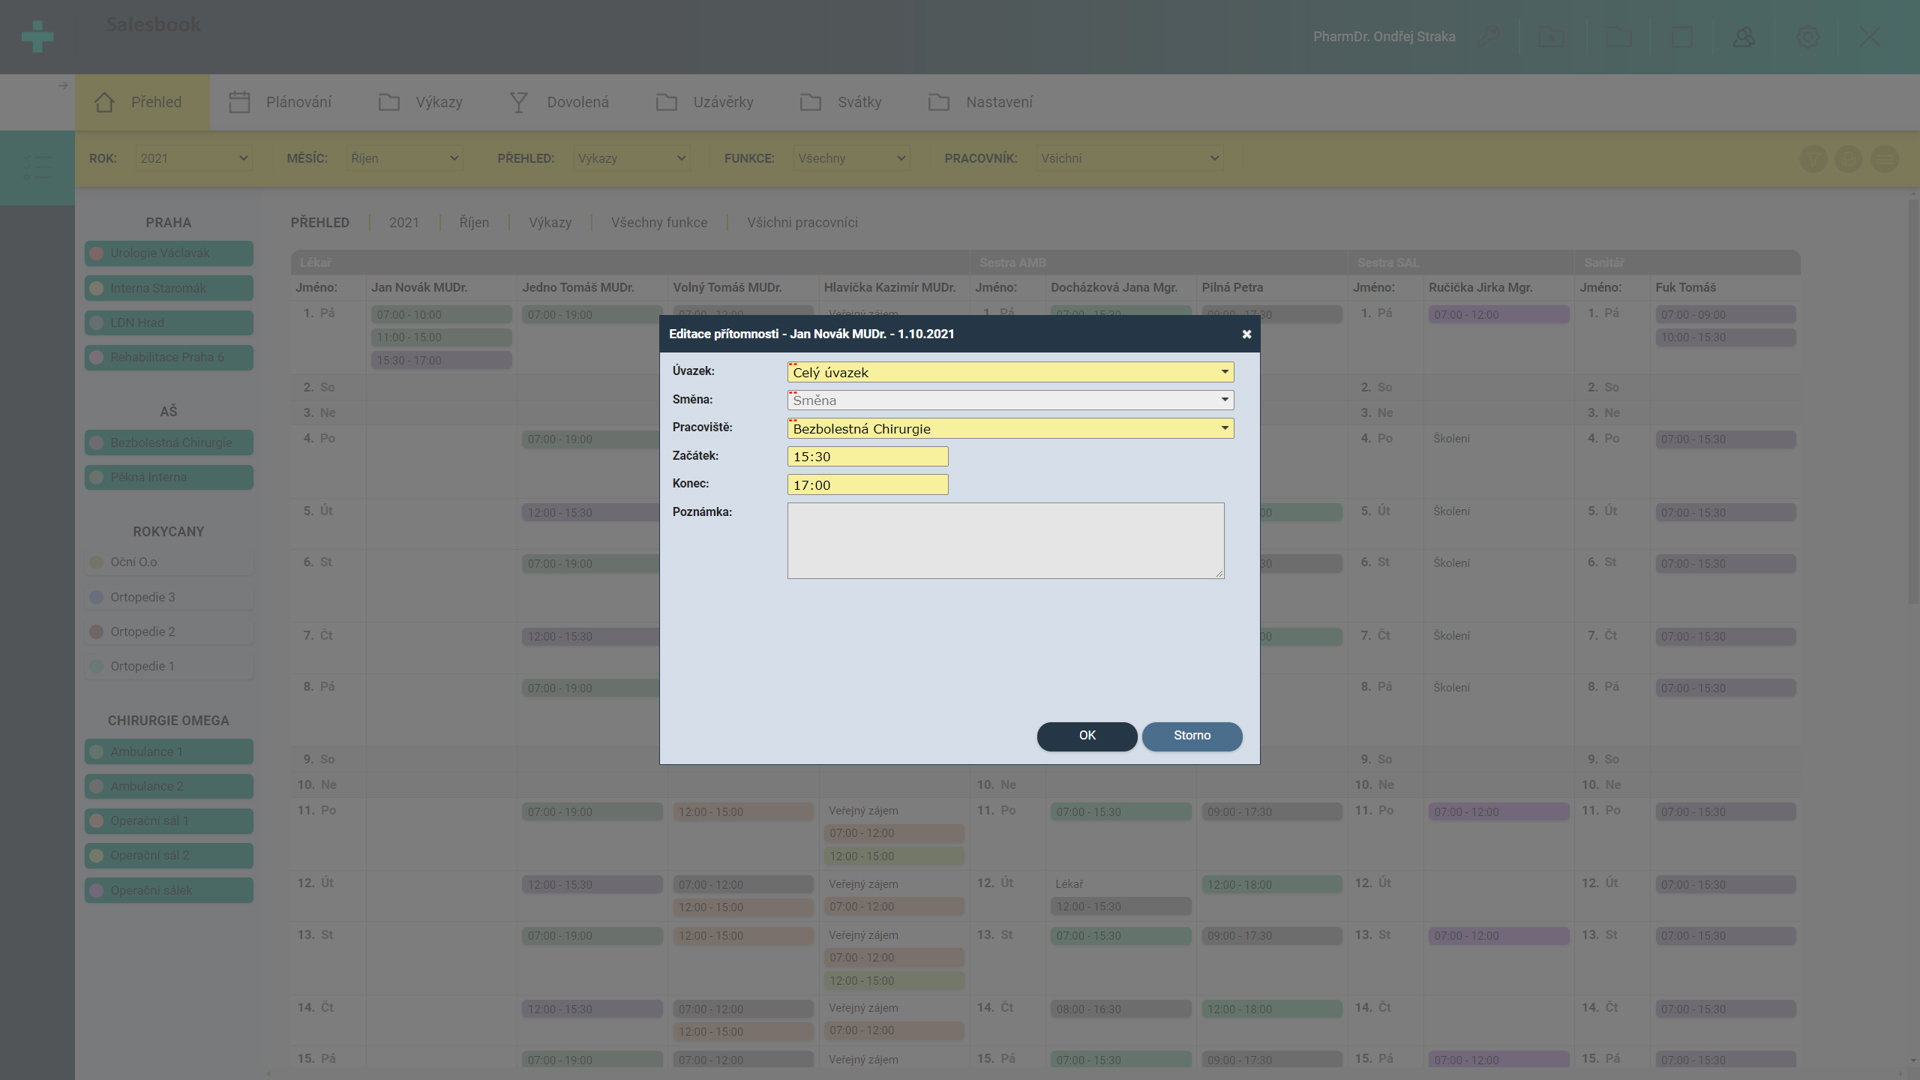Close the Editace přítomnosti dialog
Screen dimensions: 1920x1080
(x=1246, y=334)
